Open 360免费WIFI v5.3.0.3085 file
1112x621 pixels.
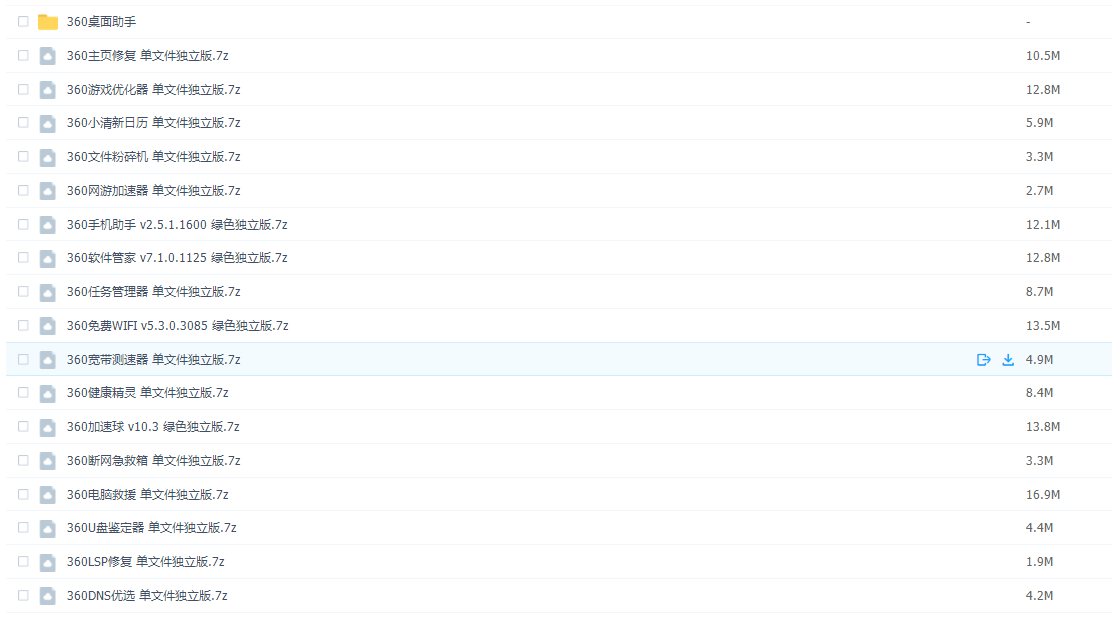coord(177,325)
